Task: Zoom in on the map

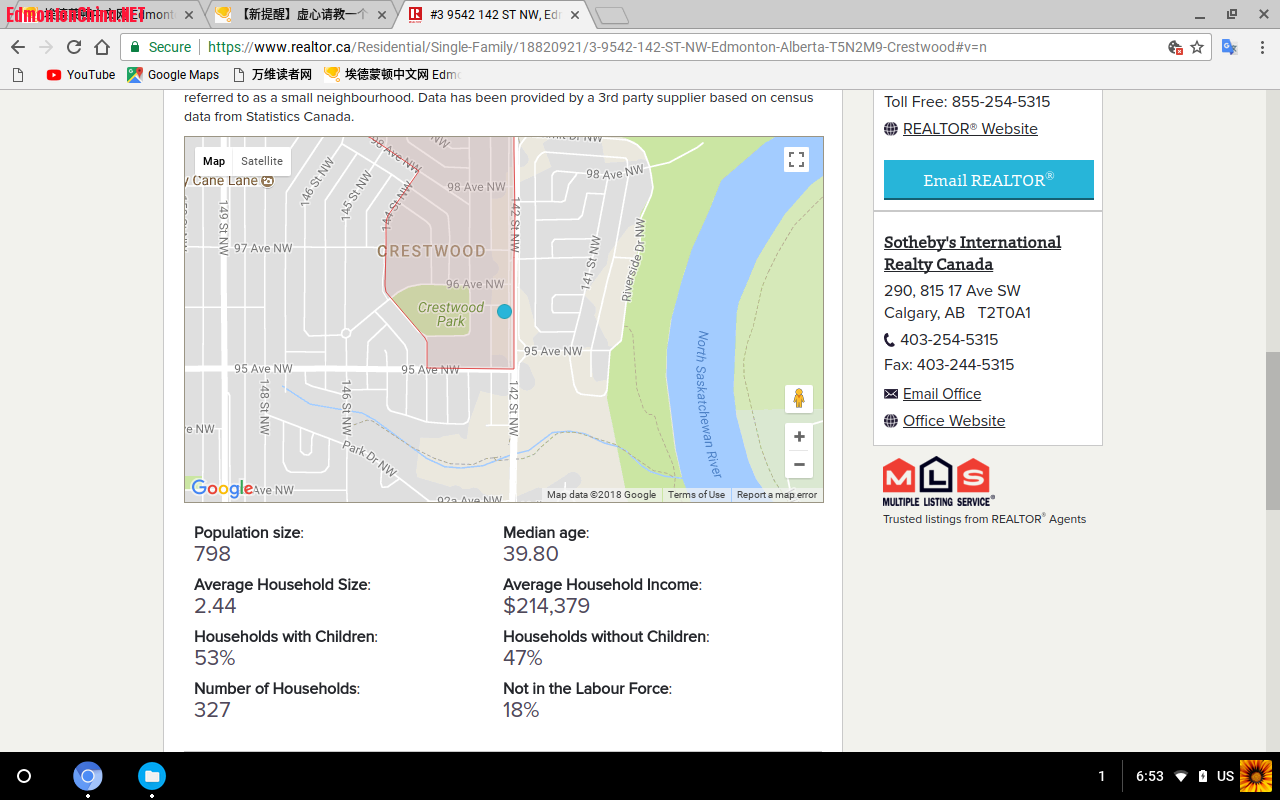Action: 798,437
